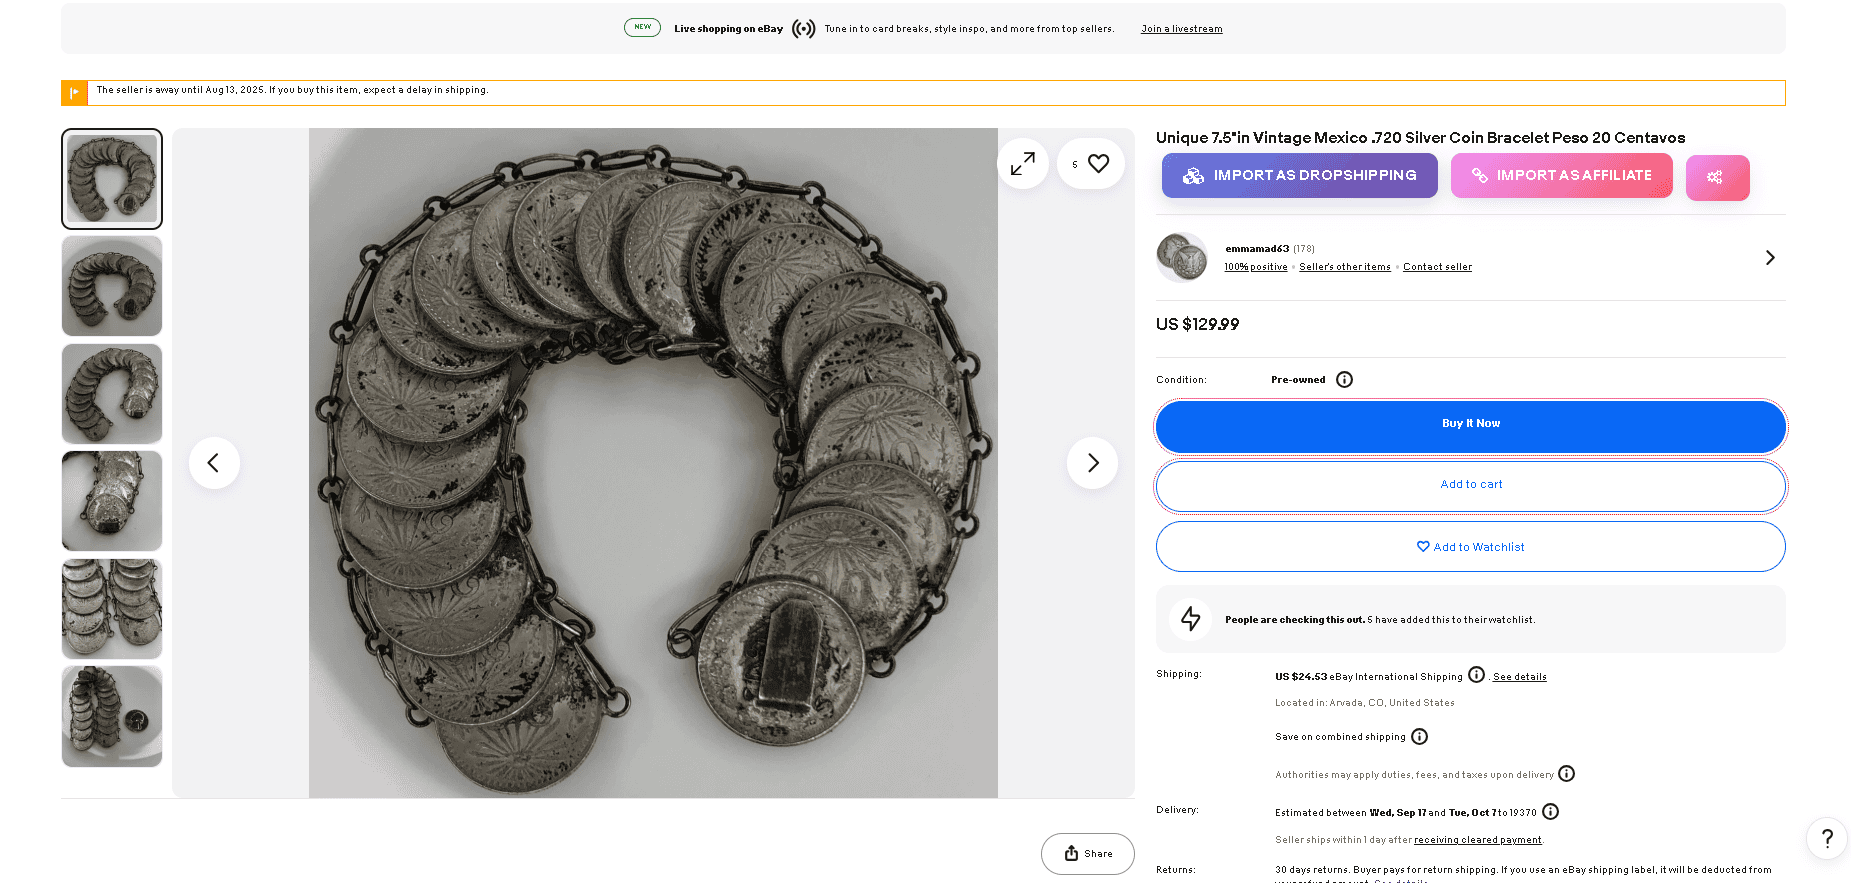Click Import as Dropshipping button
This screenshot has width=1851, height=883.
pos(1299,176)
